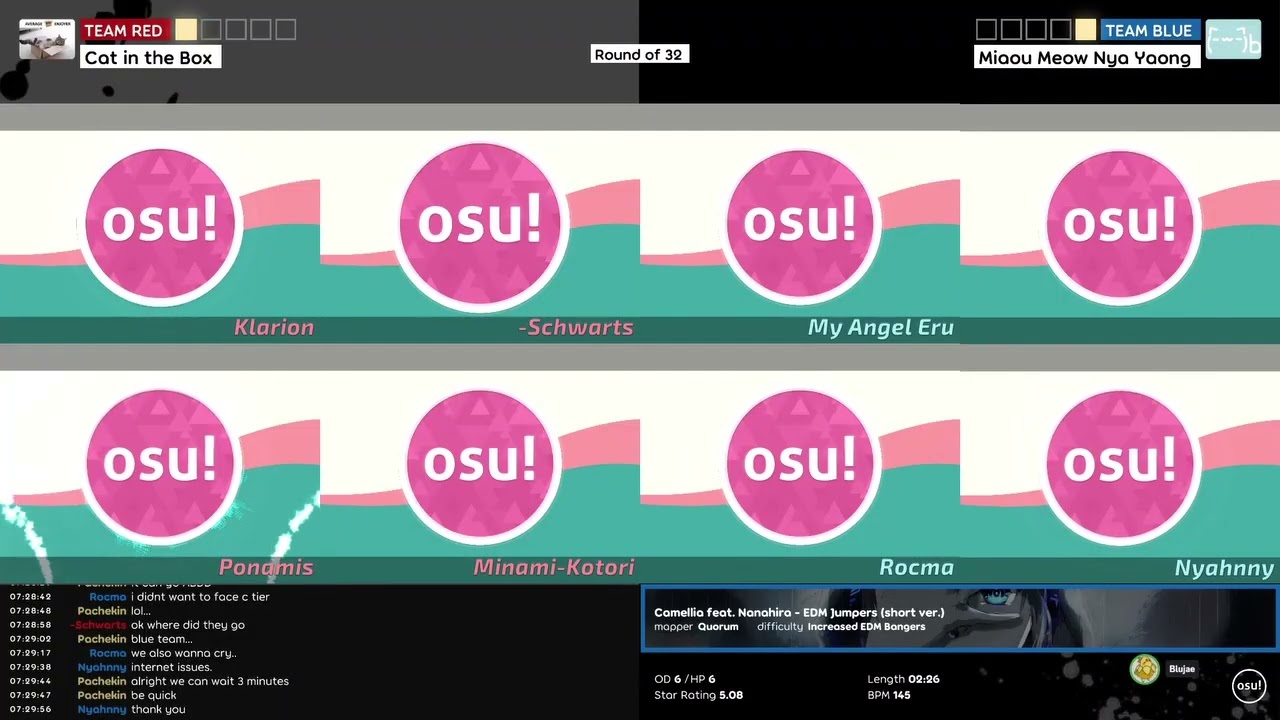Select player name Nyahnny under the grid
The height and width of the screenshot is (720, 1280).
(1225, 568)
